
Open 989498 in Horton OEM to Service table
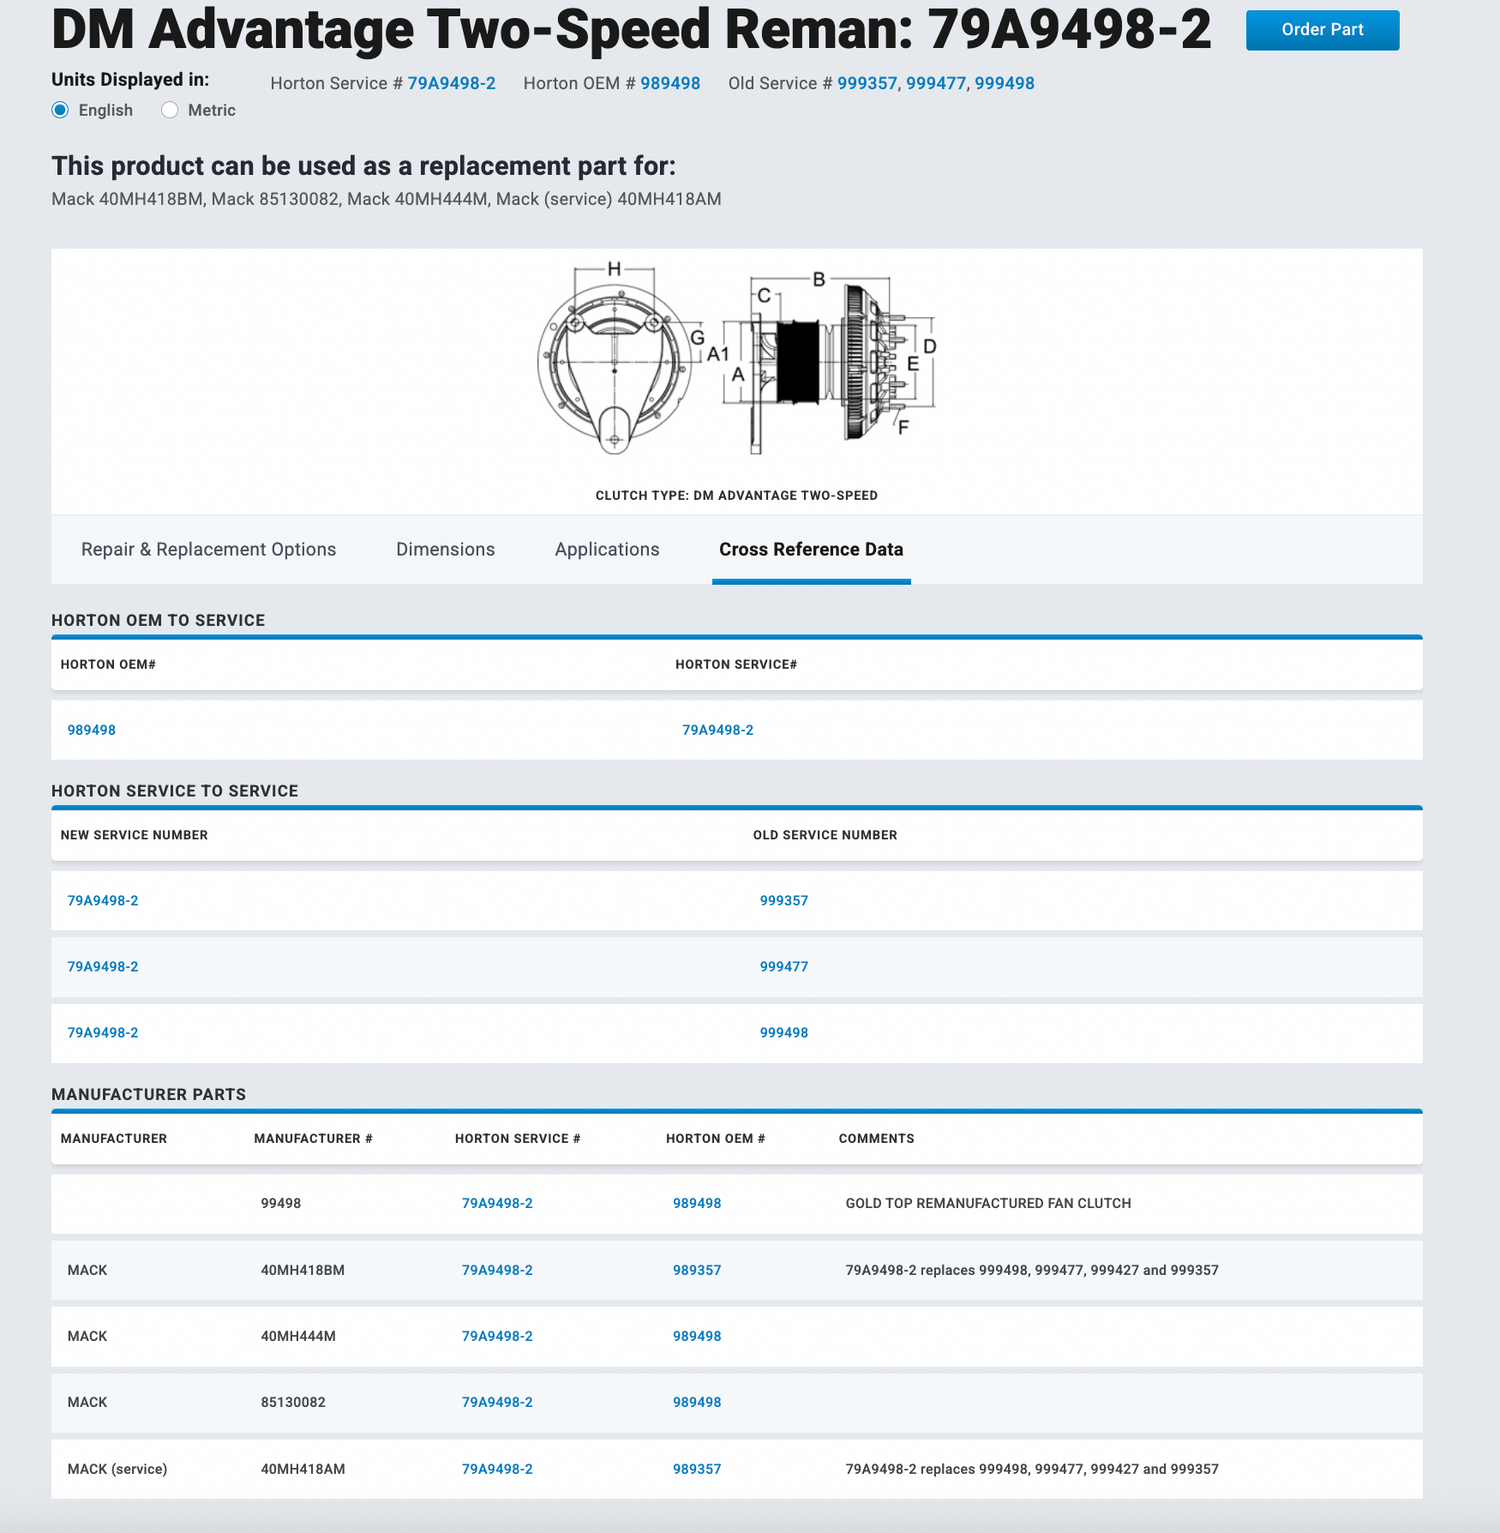pyautogui.click(x=91, y=730)
